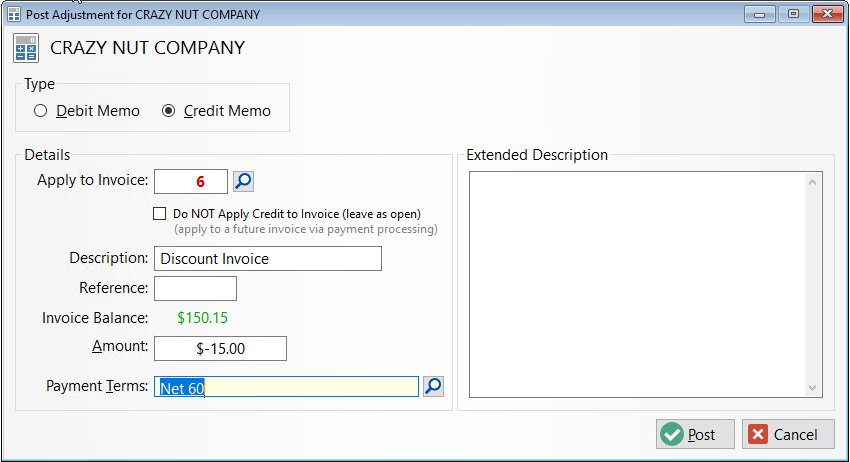Viewport: 850px width, 462px height.
Task: Click inside the Extended Description text area
Action: (x=637, y=285)
